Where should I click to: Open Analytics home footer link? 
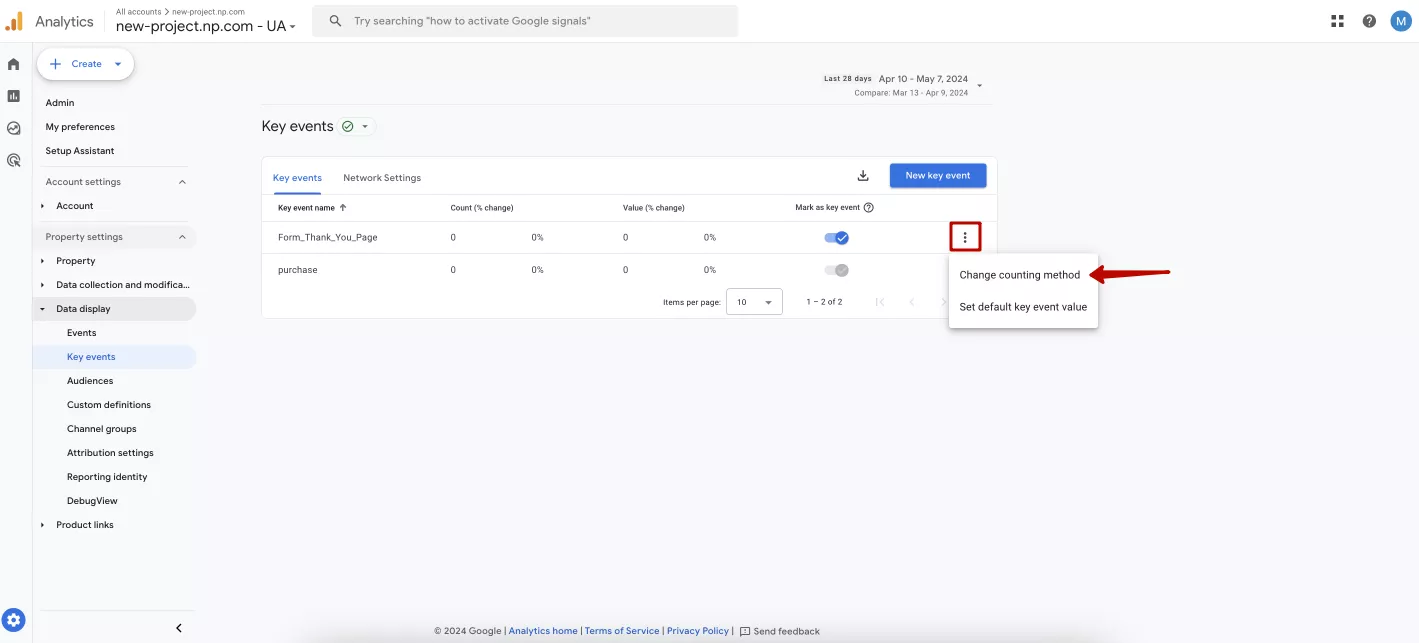tap(543, 631)
